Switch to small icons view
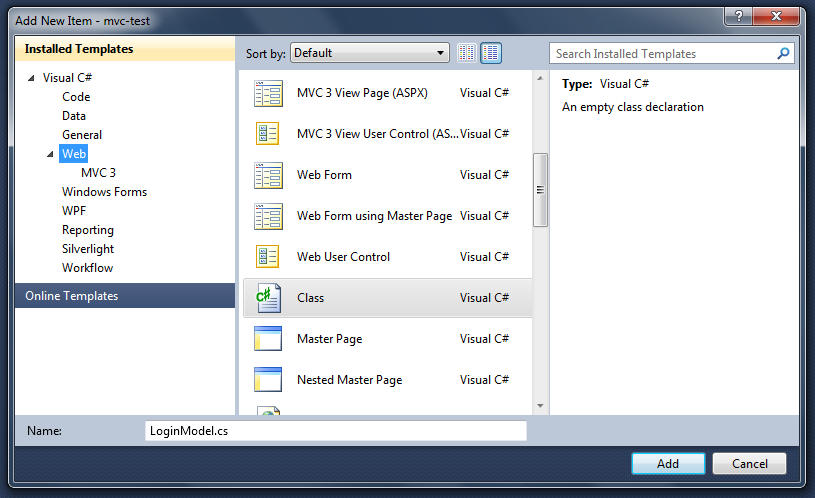The image size is (815, 498). [468, 54]
